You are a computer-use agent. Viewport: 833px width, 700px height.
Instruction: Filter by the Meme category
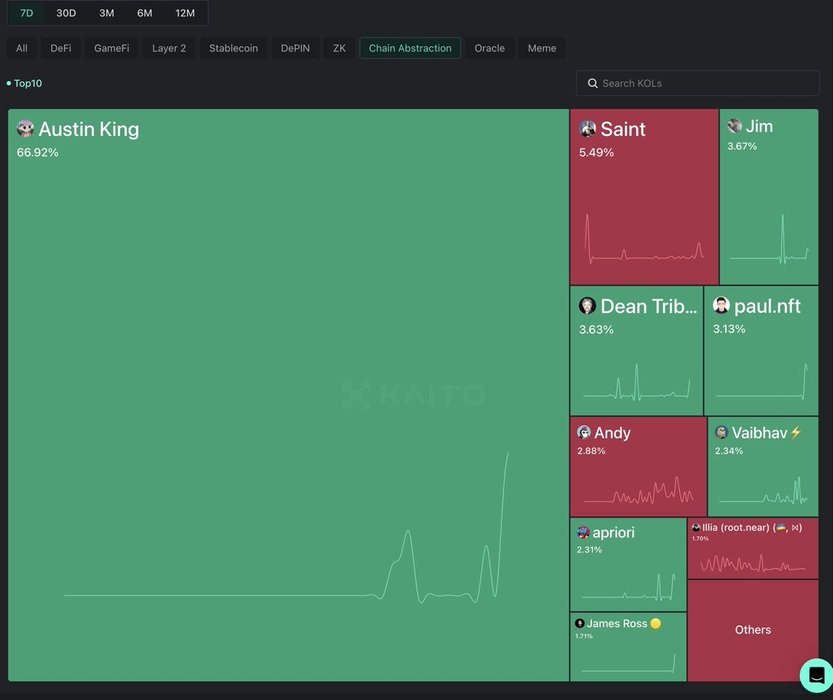point(542,48)
